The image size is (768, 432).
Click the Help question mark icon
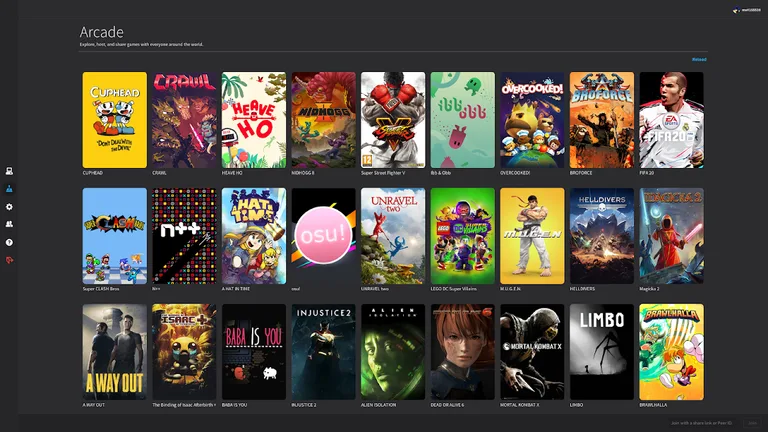pyautogui.click(x=9, y=242)
